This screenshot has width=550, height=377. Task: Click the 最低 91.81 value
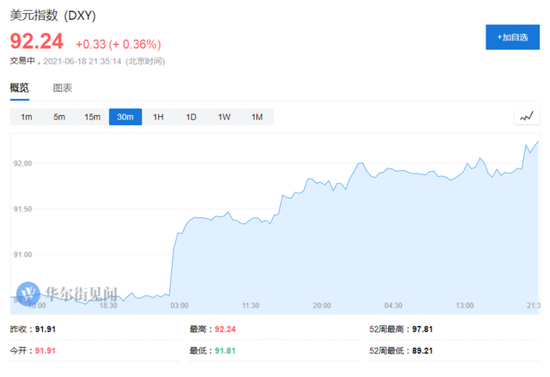click(x=225, y=351)
